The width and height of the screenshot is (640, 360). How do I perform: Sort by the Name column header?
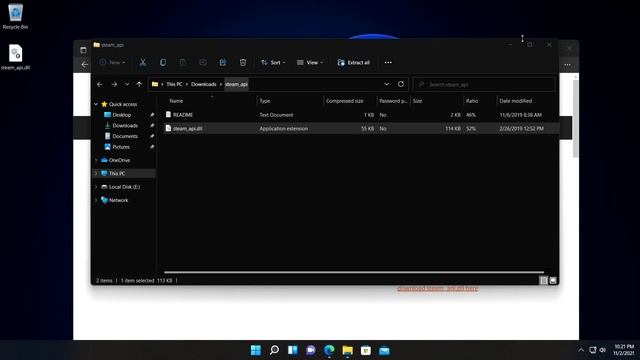coord(176,101)
